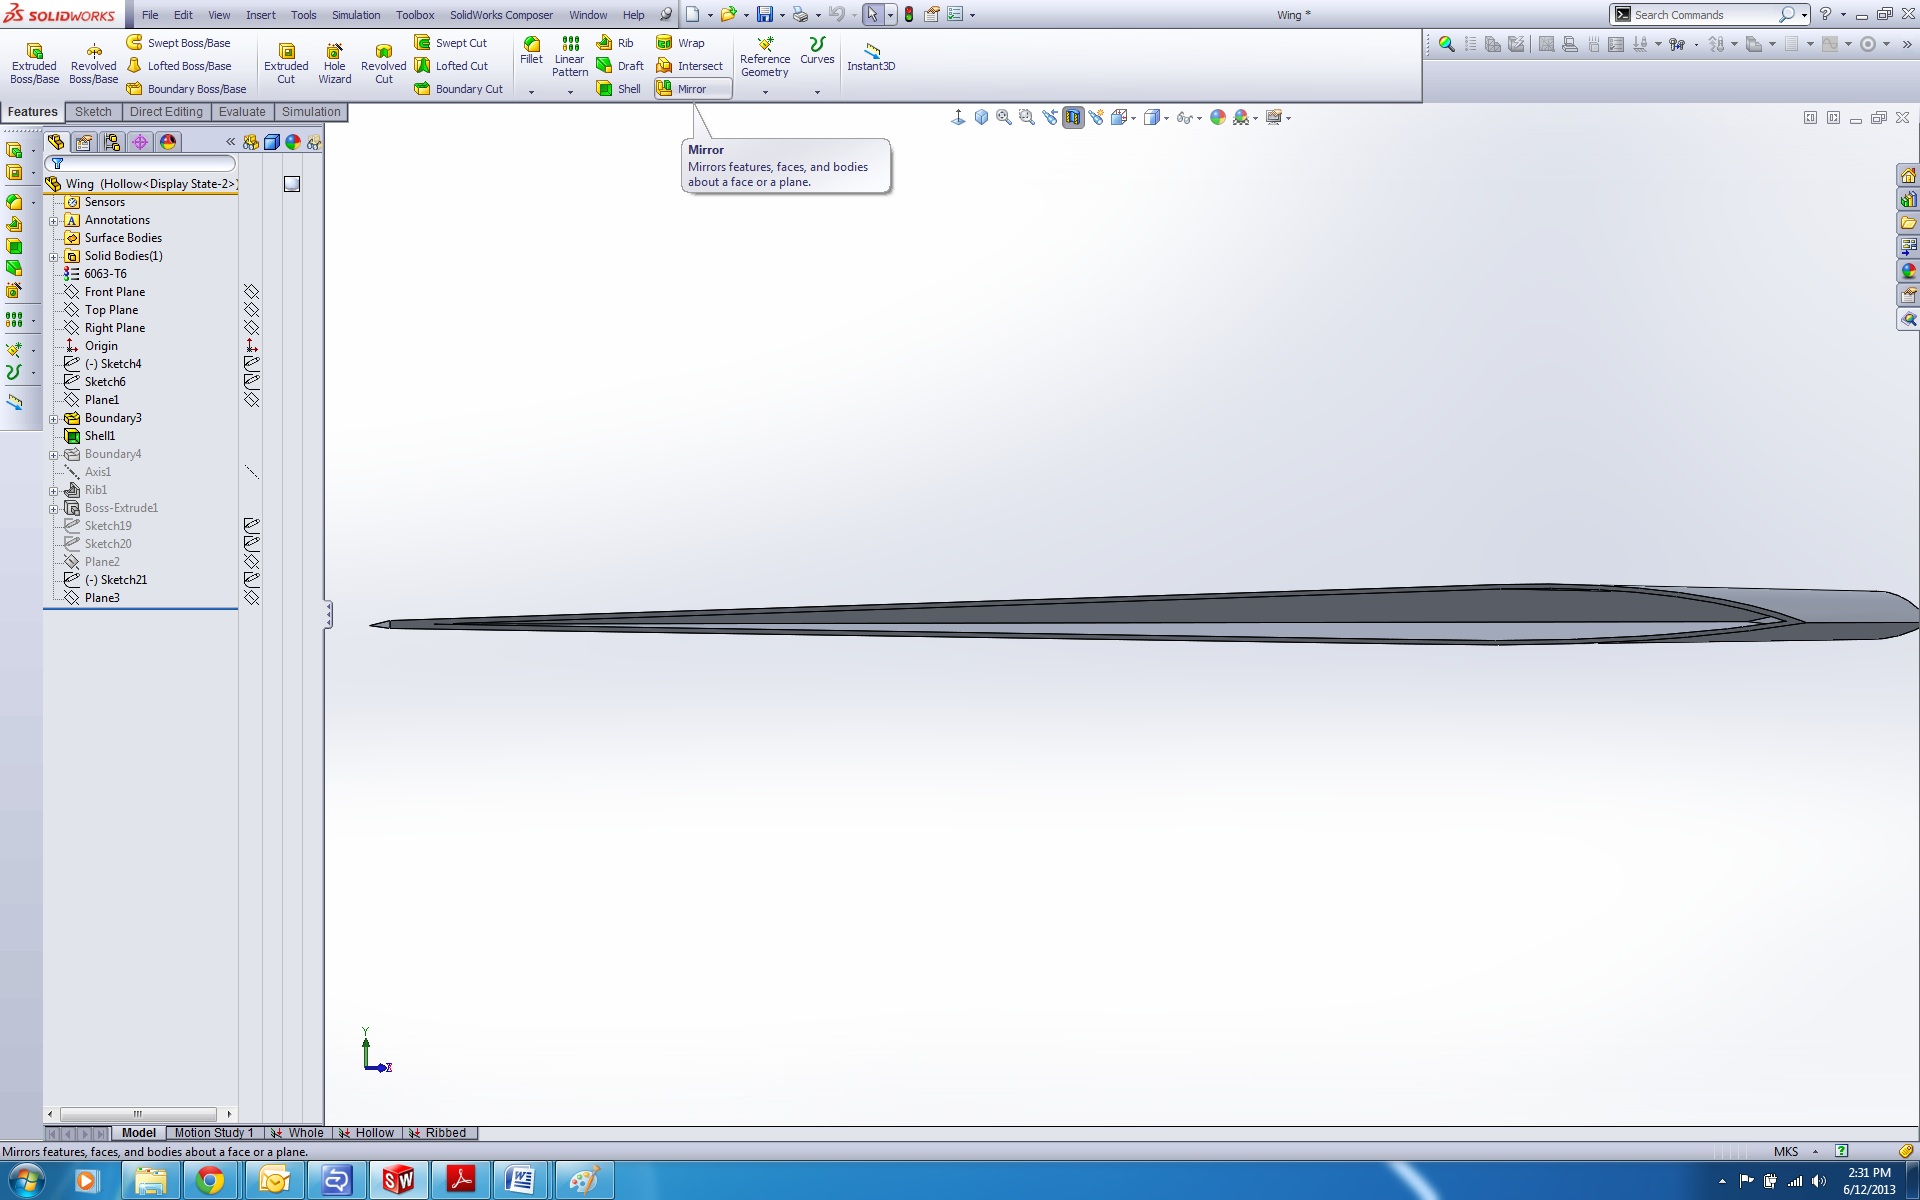Select the Wrap feature tool
The width and height of the screenshot is (1920, 1200).
pyautogui.click(x=681, y=43)
